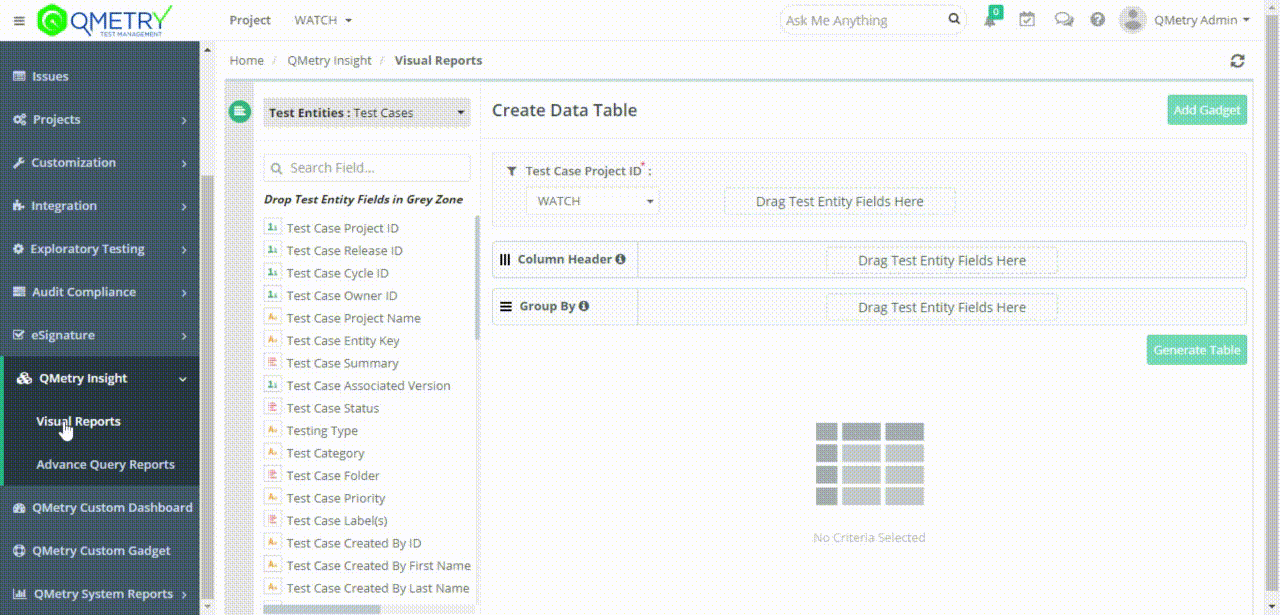Click the Column Header bars icon
This screenshot has height=615, width=1280.
pyautogui.click(x=505, y=259)
